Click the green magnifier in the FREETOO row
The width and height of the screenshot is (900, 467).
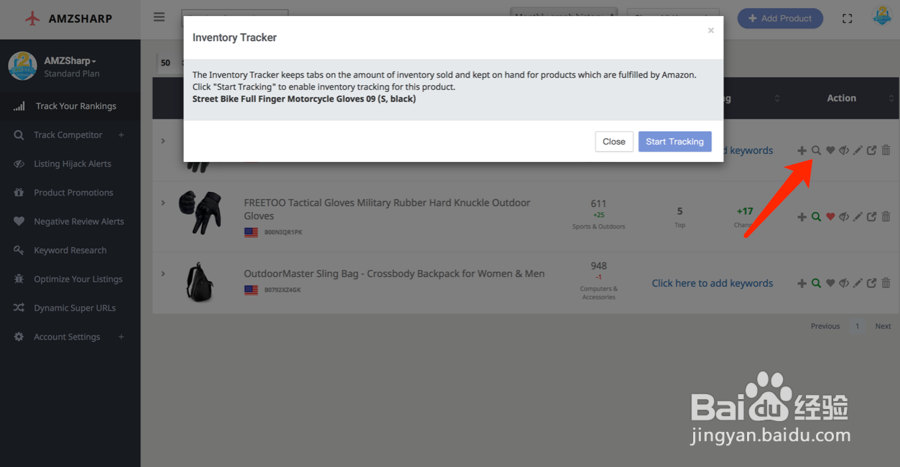point(816,217)
